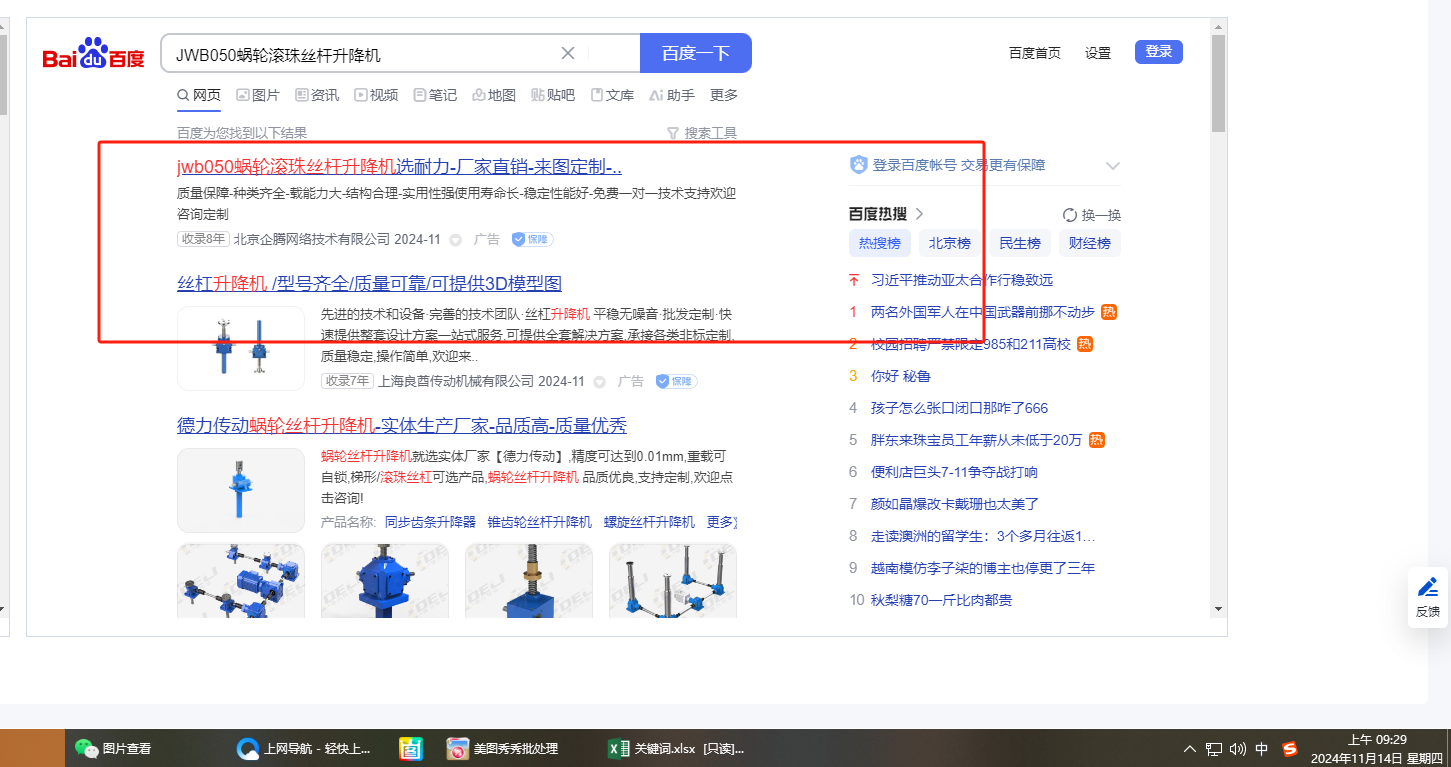1451x767 pixels.
Task: Open the 更多 search tab menu
Action: pyautogui.click(x=724, y=96)
